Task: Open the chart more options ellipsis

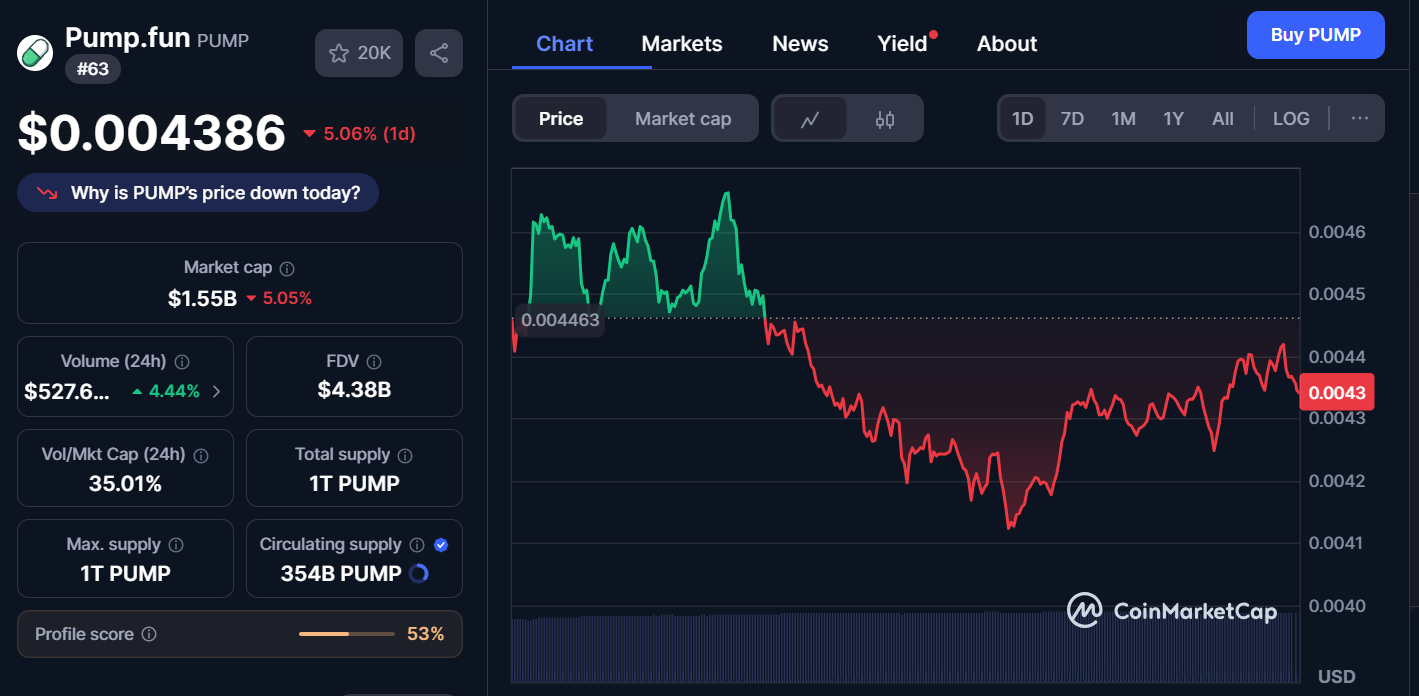Action: pos(1359,118)
